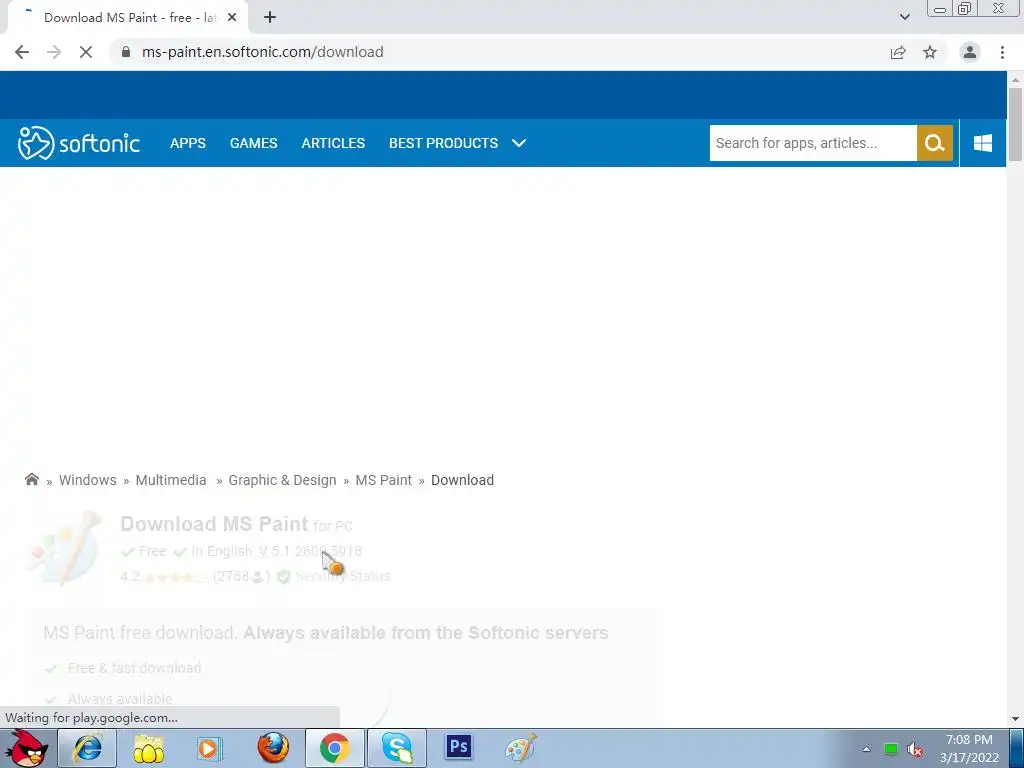This screenshot has width=1024, height=768.
Task: Open the folder icon on taskbar
Action: tap(148, 748)
